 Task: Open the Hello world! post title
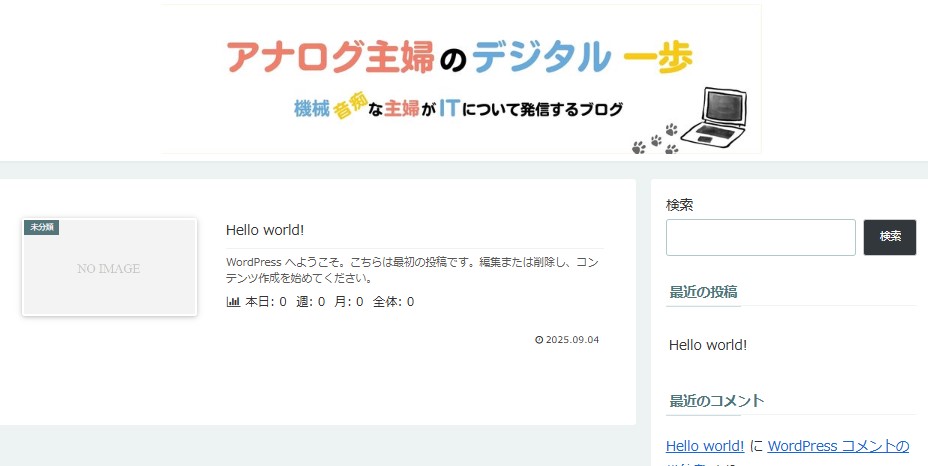[265, 230]
